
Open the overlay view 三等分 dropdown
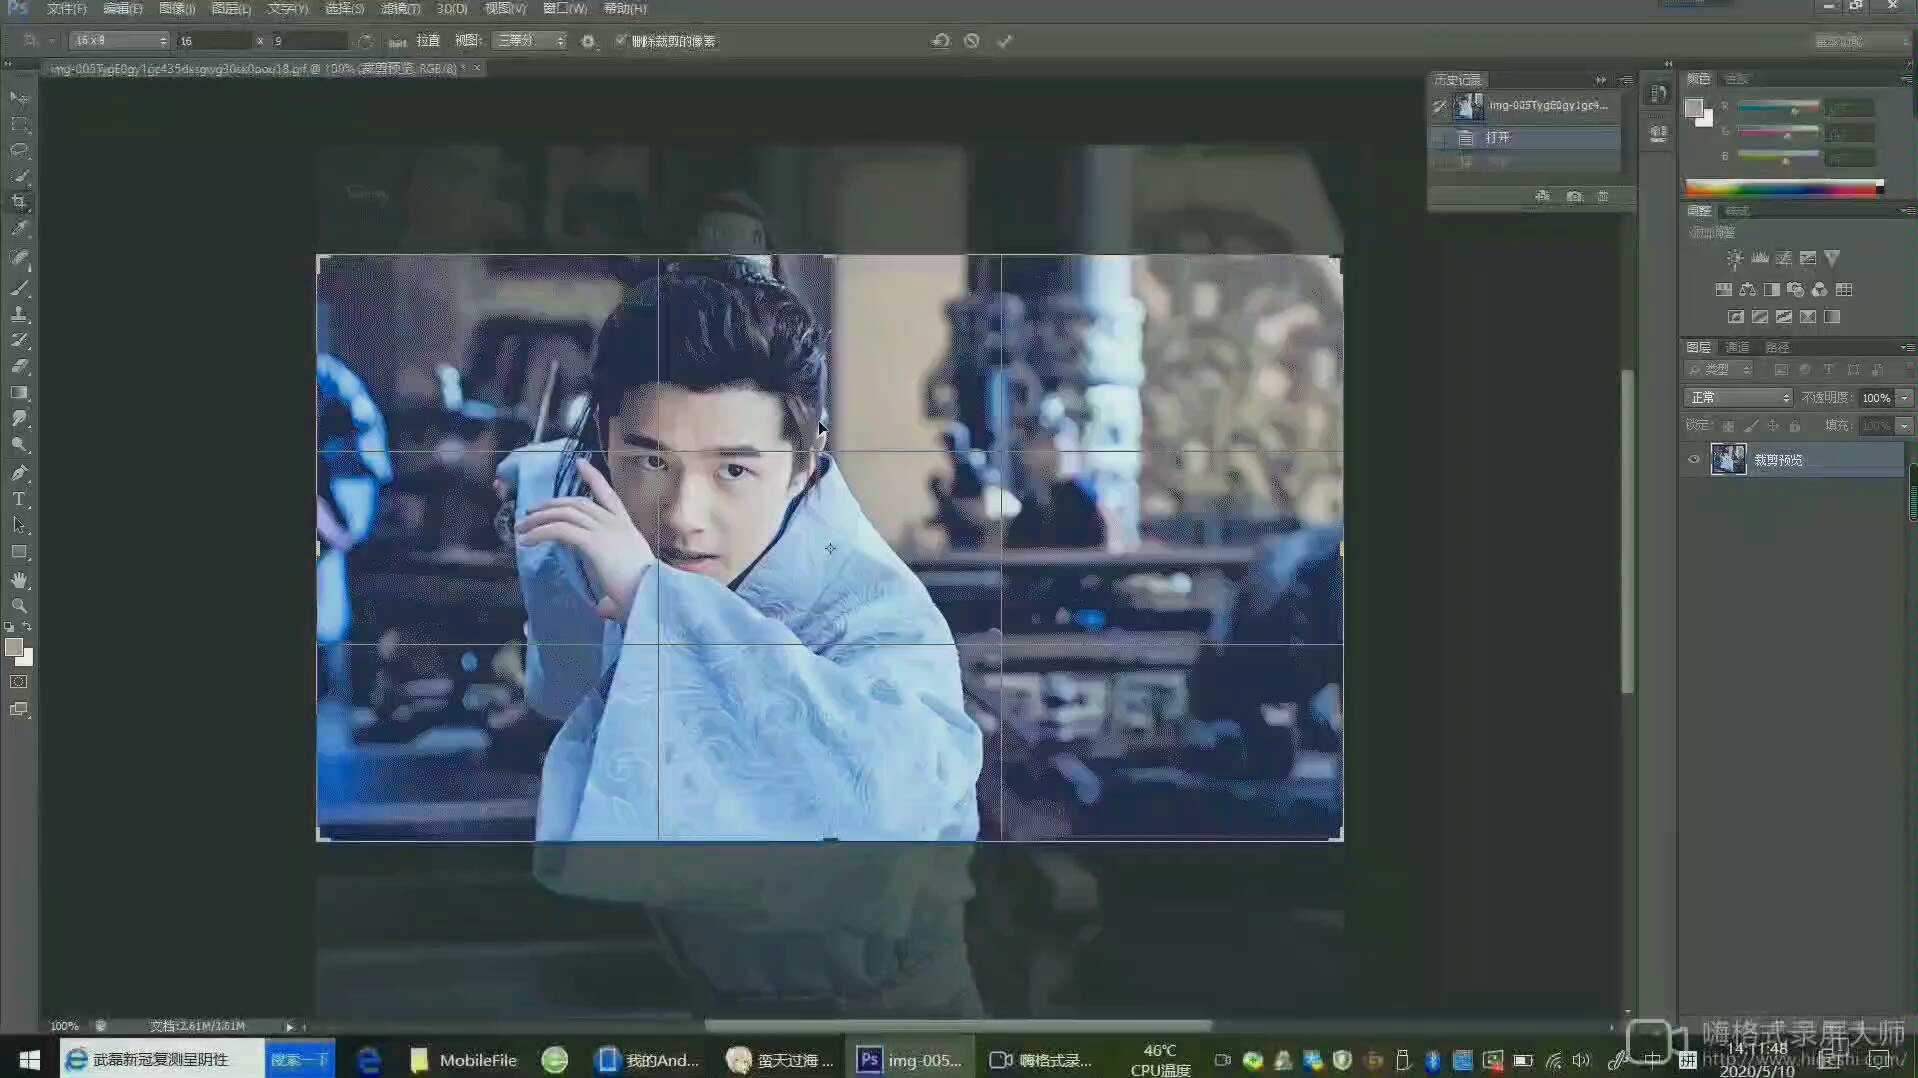(x=530, y=41)
